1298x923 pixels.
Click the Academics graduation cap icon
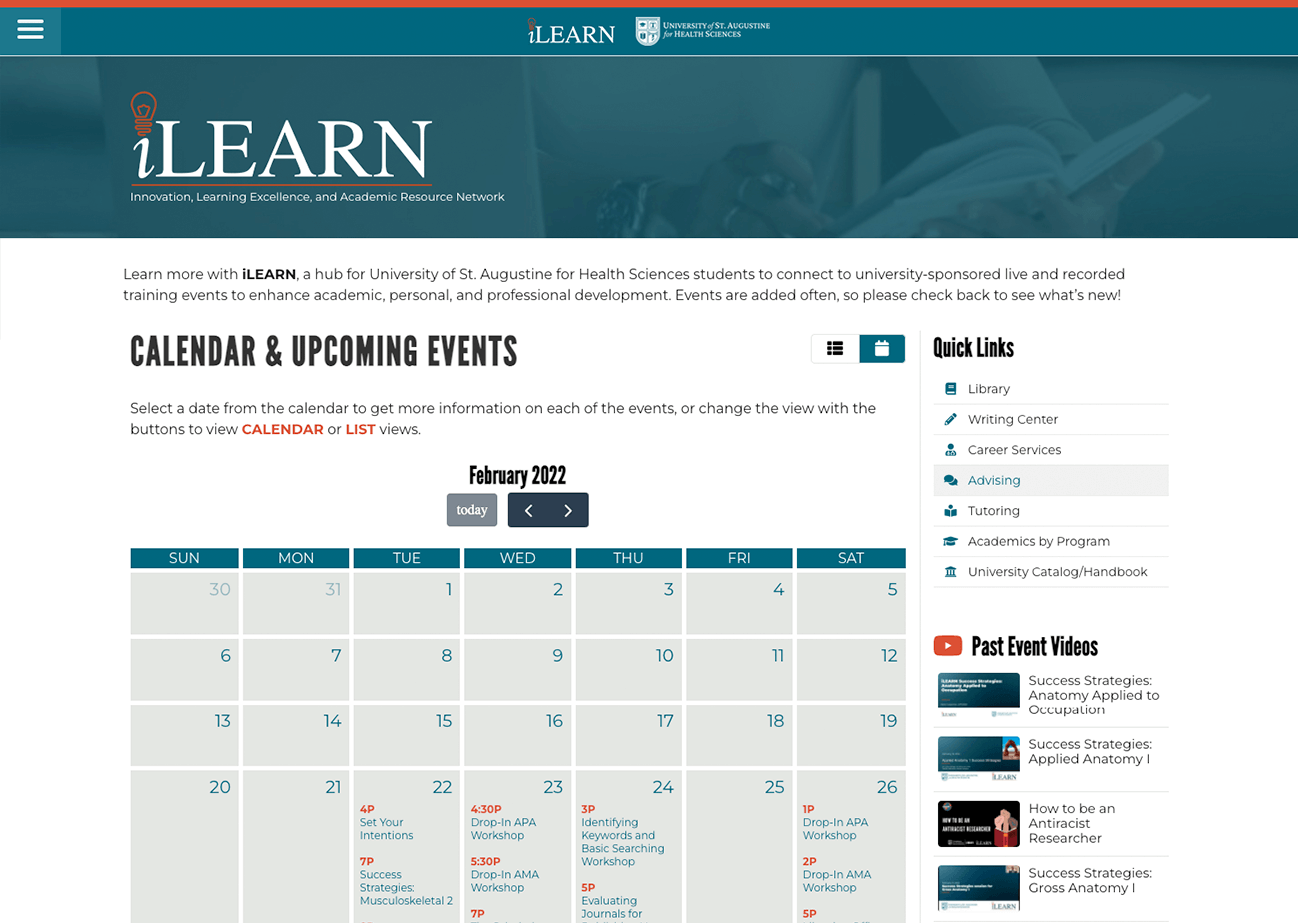(951, 541)
